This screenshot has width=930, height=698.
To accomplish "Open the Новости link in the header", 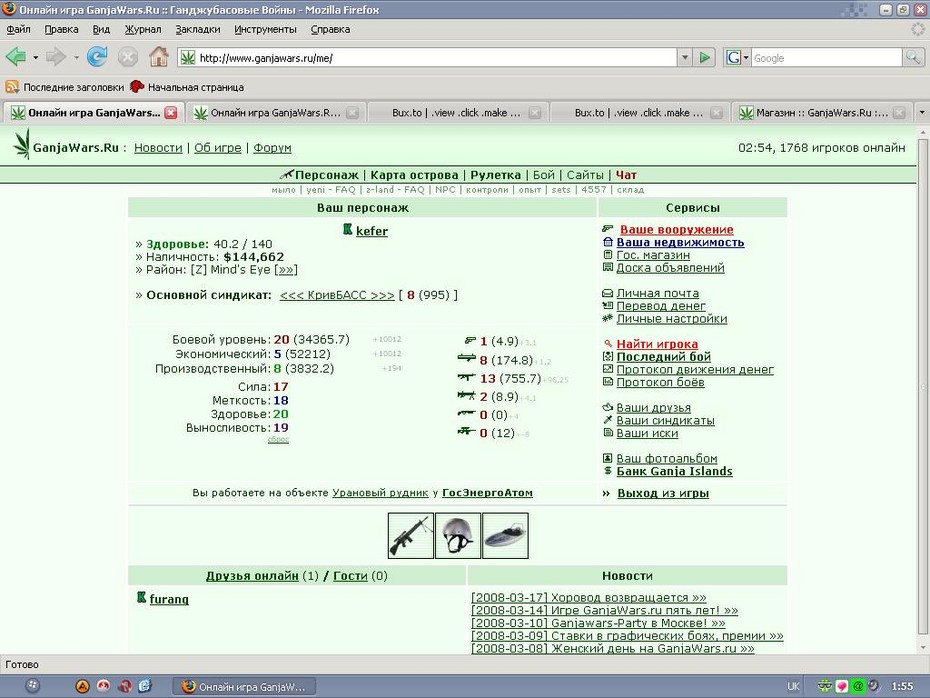I will pyautogui.click(x=158, y=148).
